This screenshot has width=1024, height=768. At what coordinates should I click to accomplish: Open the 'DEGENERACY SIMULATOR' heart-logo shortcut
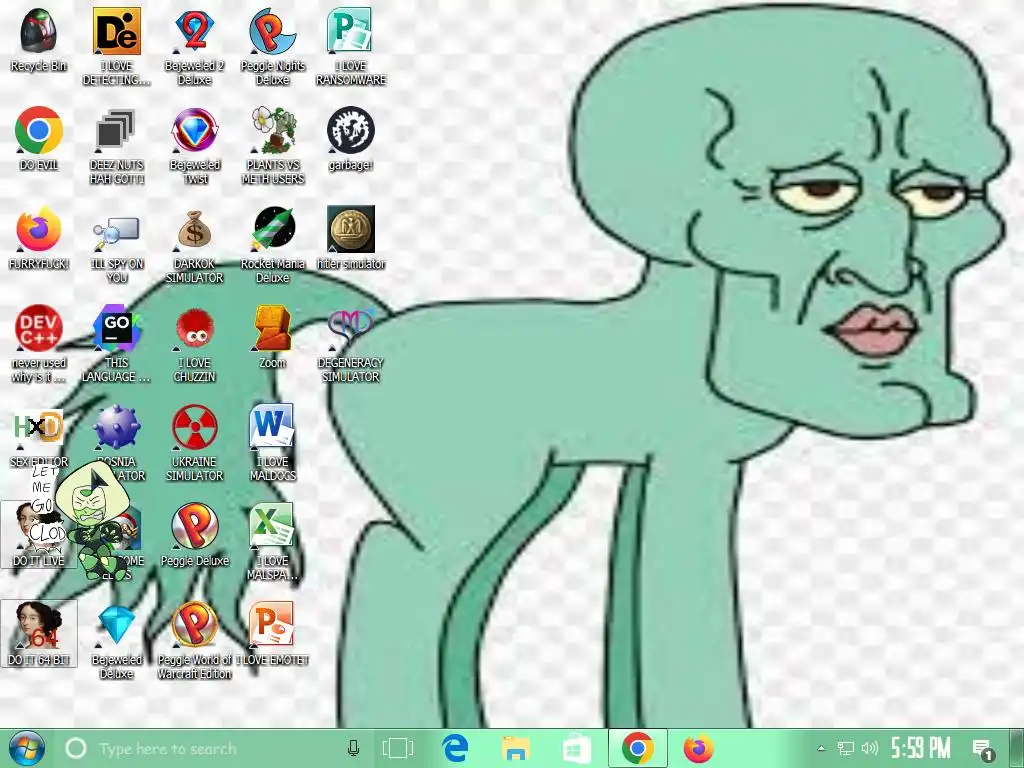[x=351, y=344]
